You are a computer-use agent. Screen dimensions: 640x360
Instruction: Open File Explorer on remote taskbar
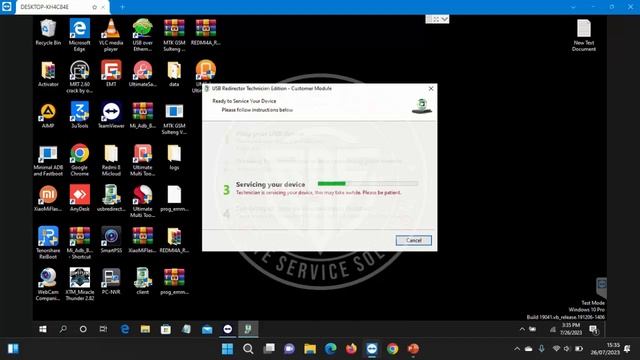[145, 329]
